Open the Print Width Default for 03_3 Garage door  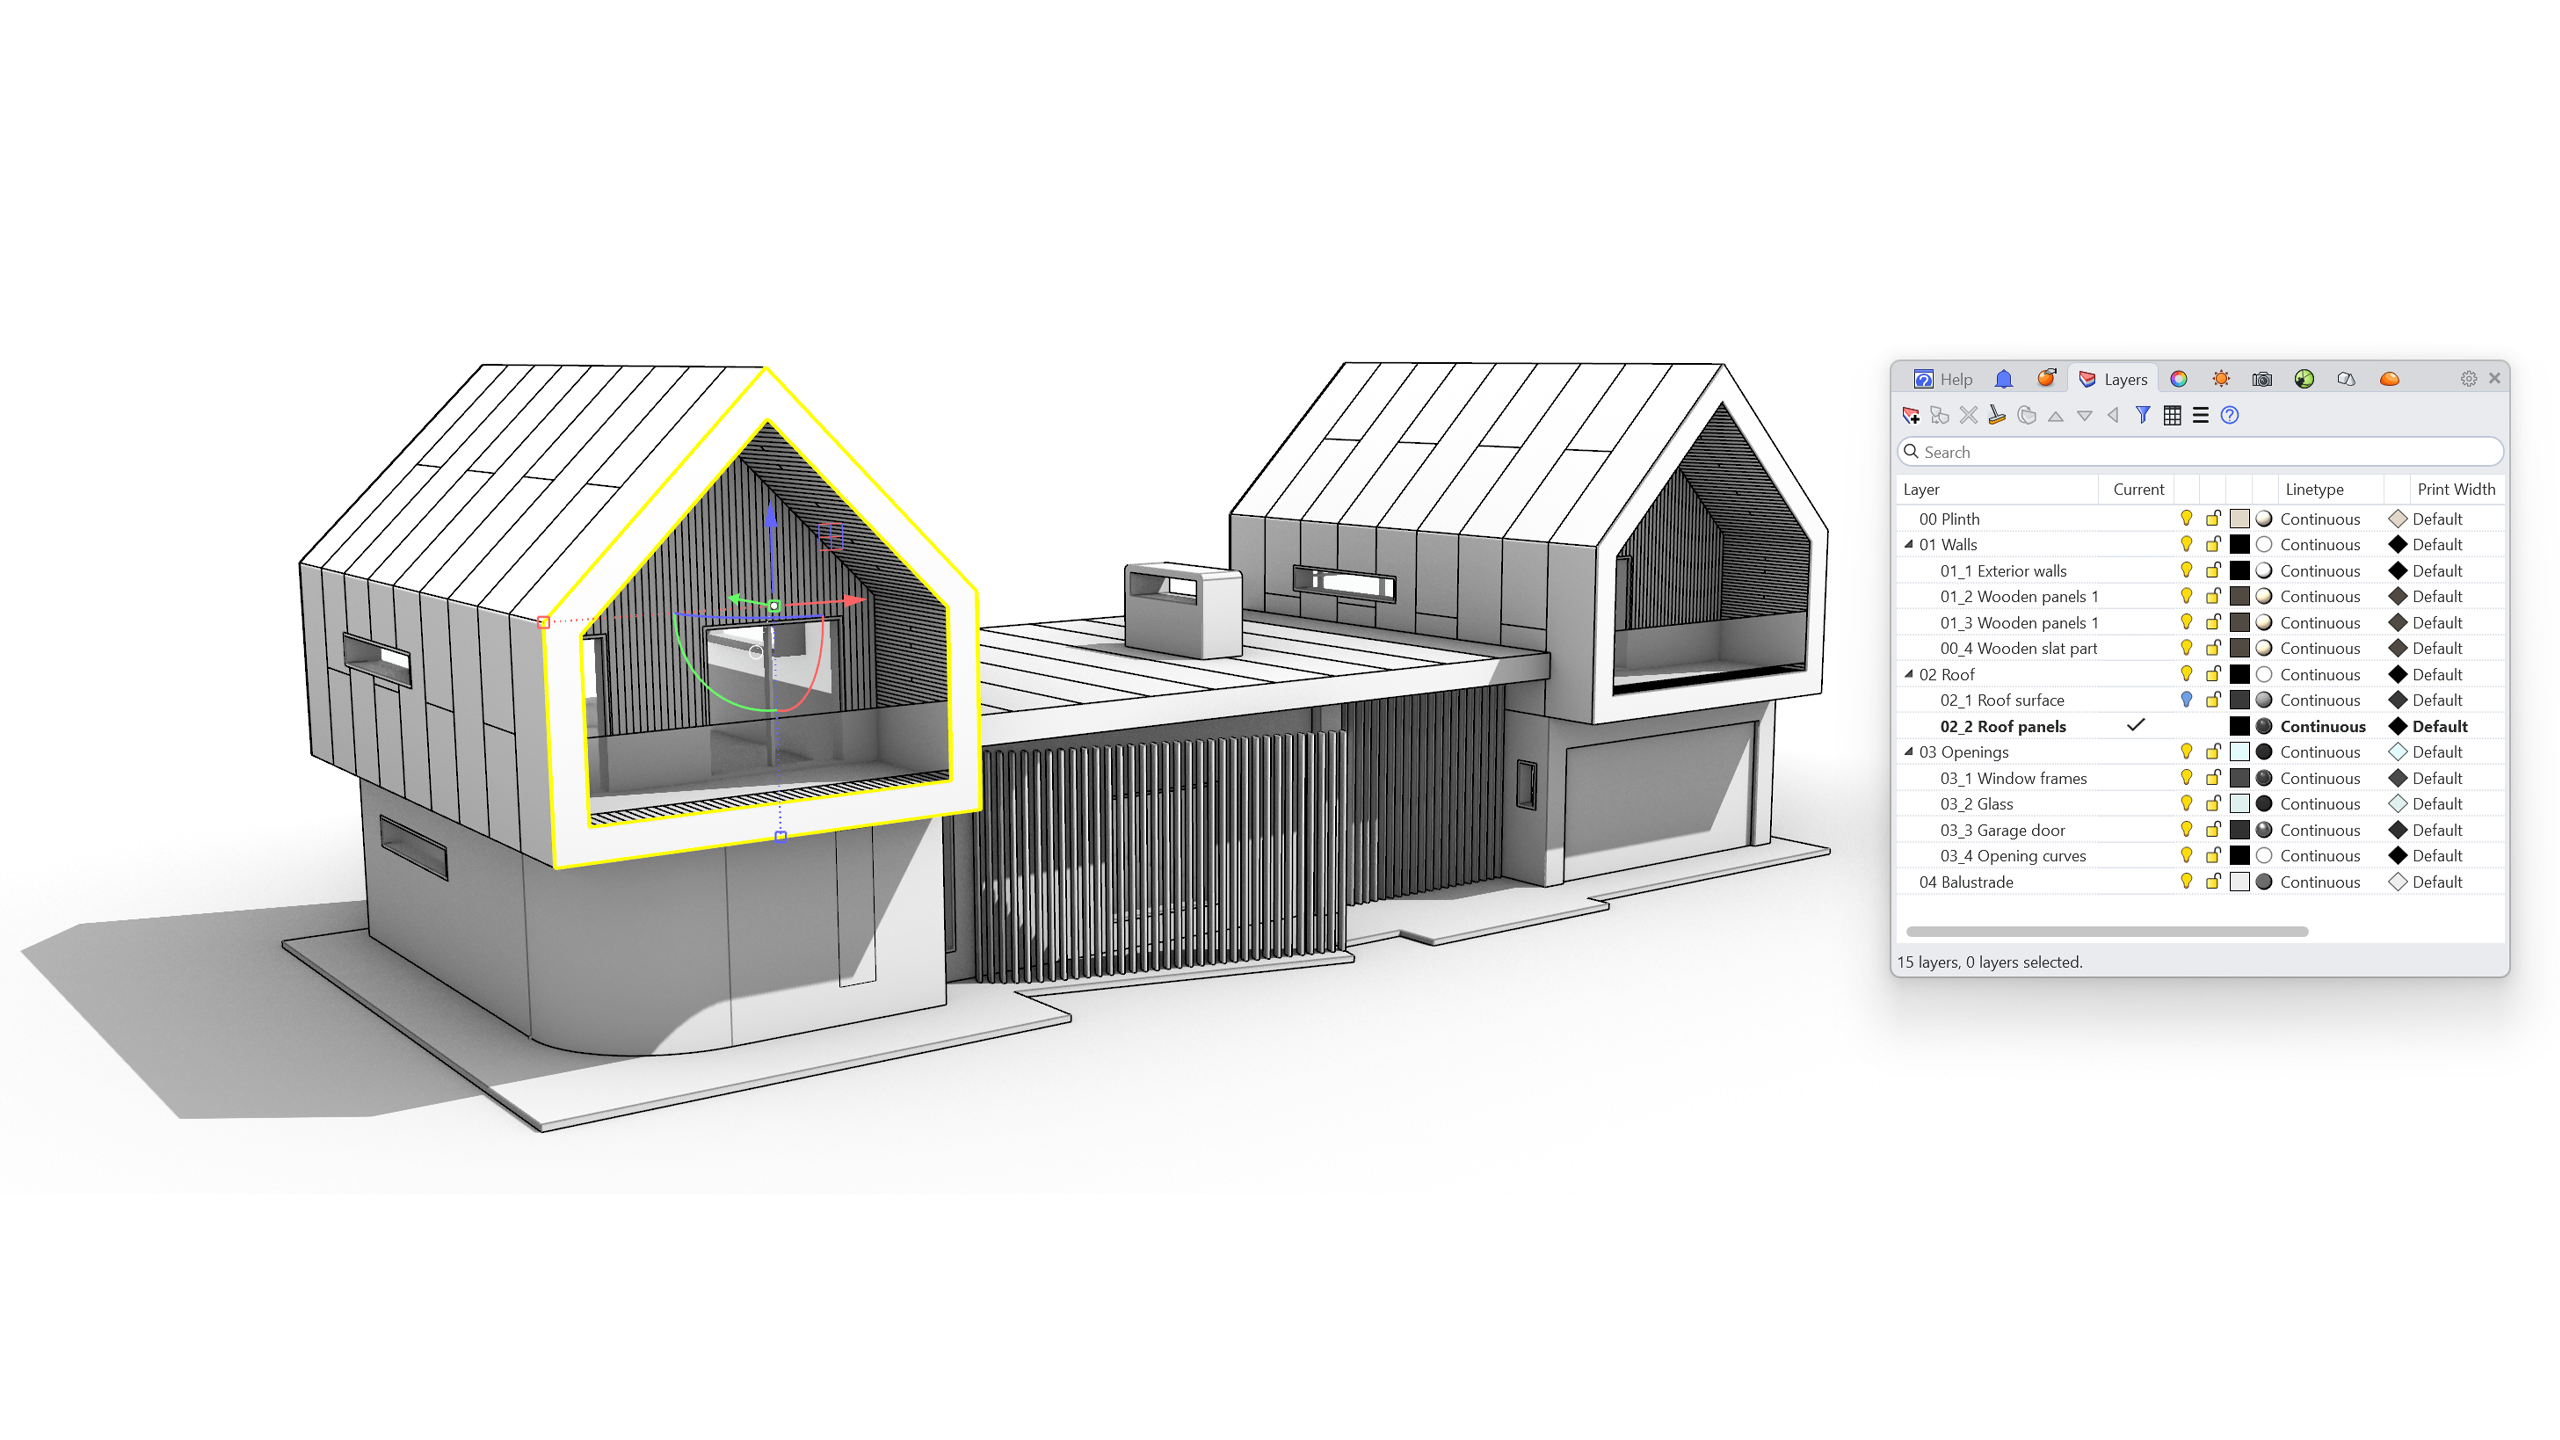pyautogui.click(x=2437, y=830)
